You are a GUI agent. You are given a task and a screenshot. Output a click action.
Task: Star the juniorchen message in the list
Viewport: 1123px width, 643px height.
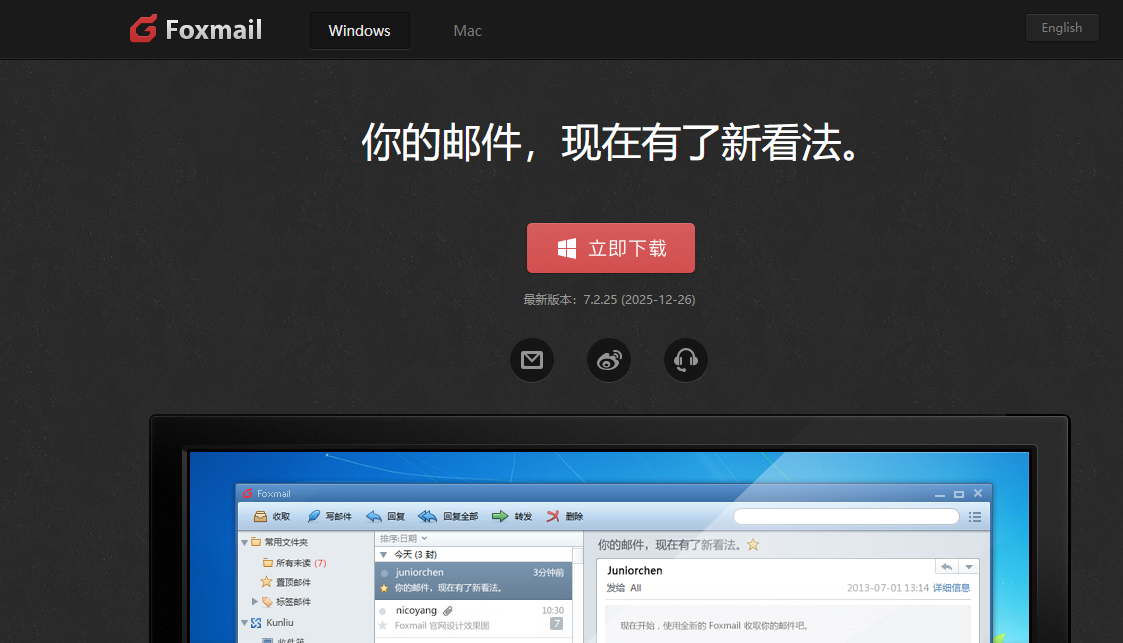[383, 588]
